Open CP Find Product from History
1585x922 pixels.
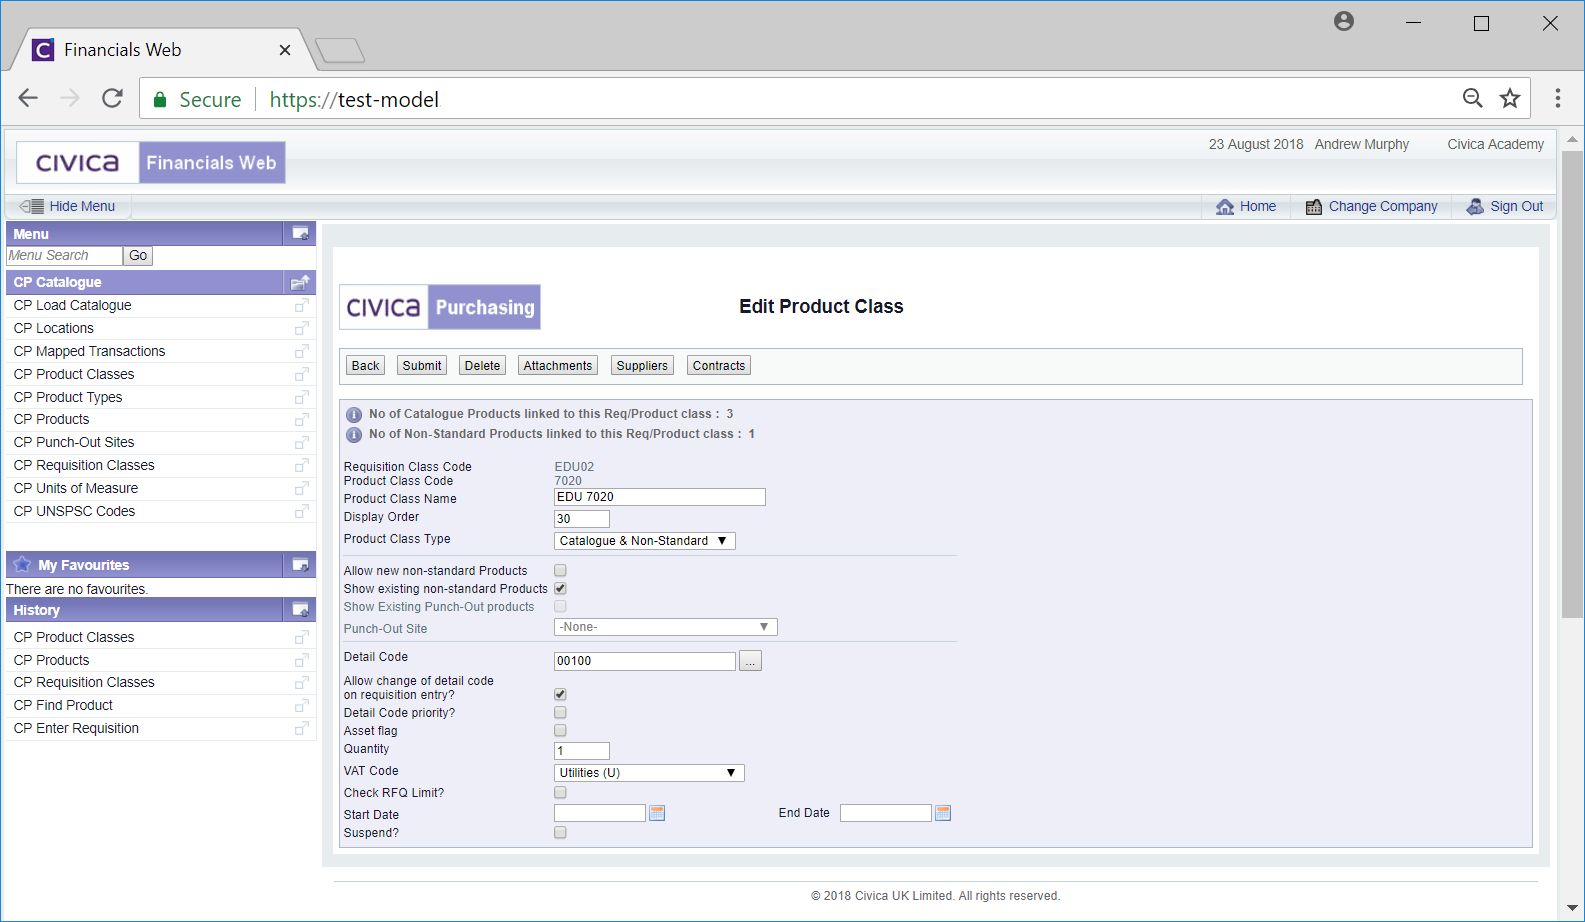coord(63,705)
